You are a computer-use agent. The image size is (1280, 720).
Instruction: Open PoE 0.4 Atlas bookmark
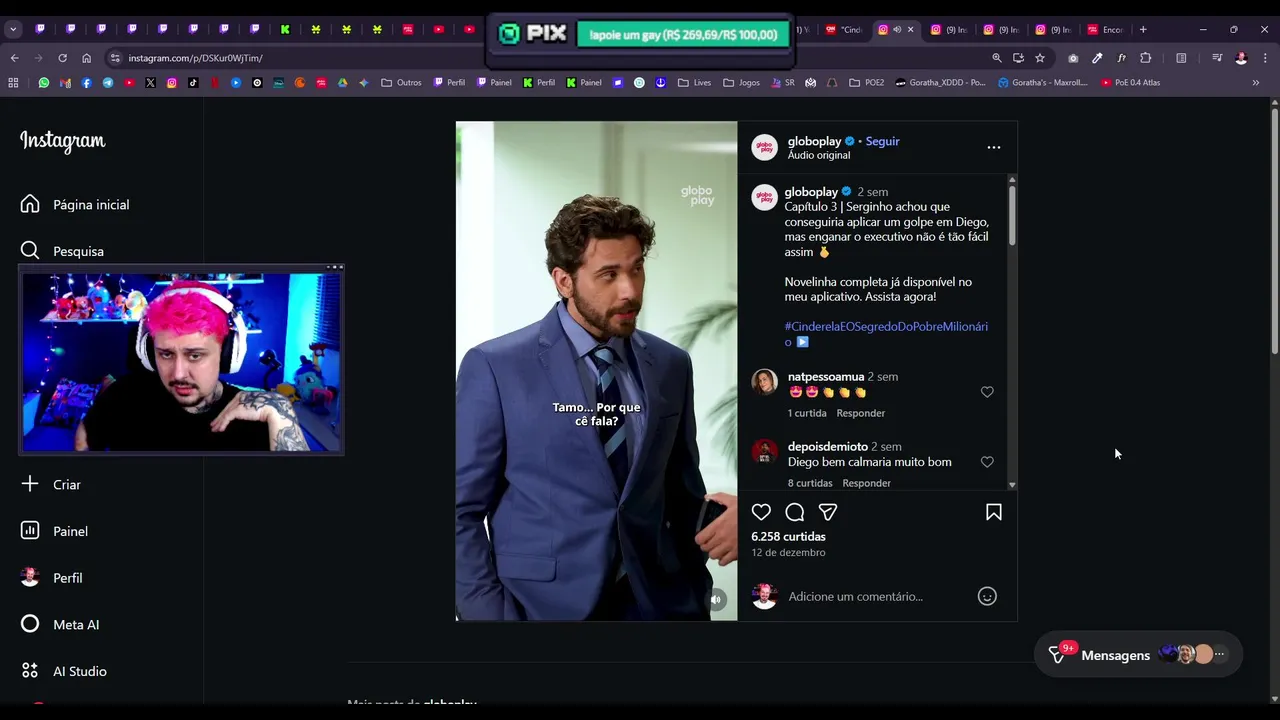(1131, 83)
